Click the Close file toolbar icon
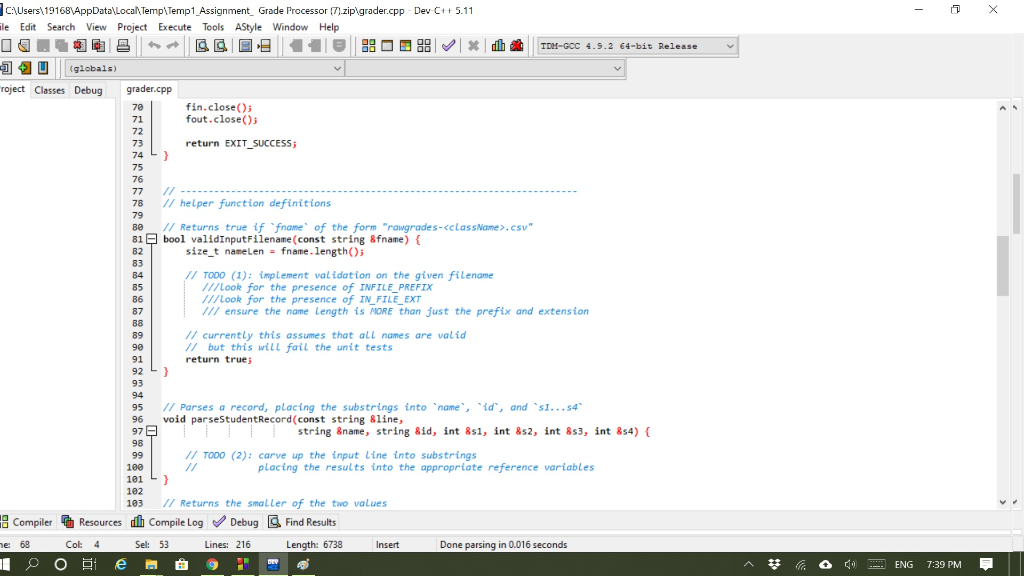1024x576 pixels. (x=80, y=46)
